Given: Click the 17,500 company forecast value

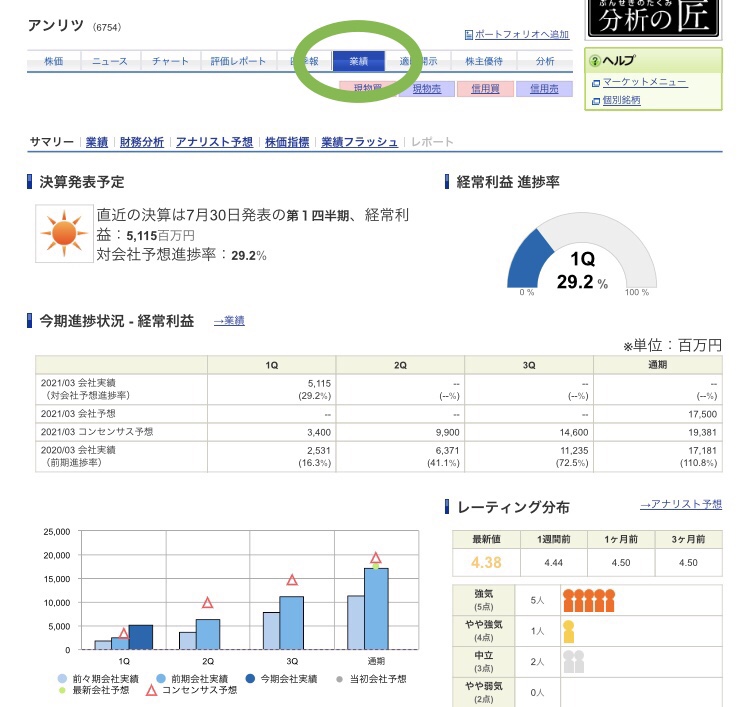Looking at the screenshot, I should tap(702, 414).
